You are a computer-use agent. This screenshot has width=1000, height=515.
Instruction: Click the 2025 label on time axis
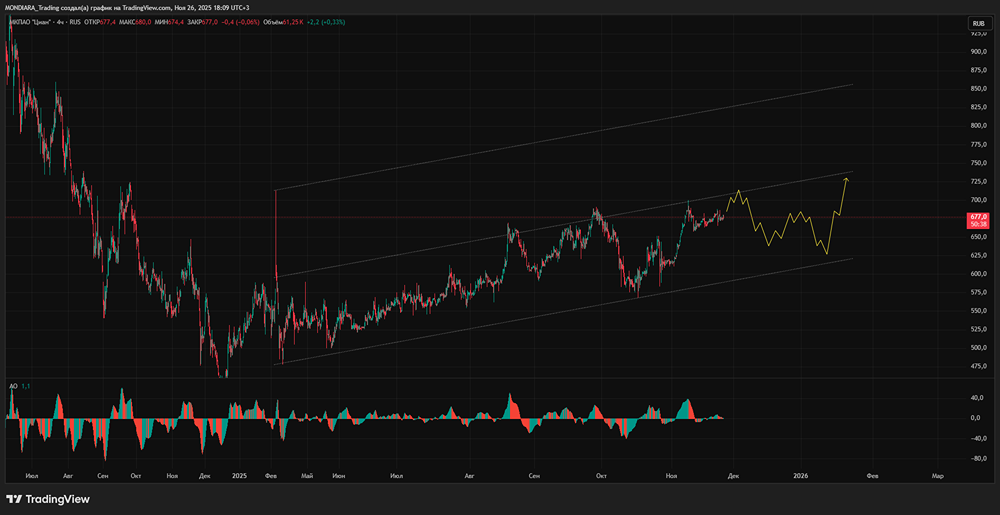tap(237, 478)
